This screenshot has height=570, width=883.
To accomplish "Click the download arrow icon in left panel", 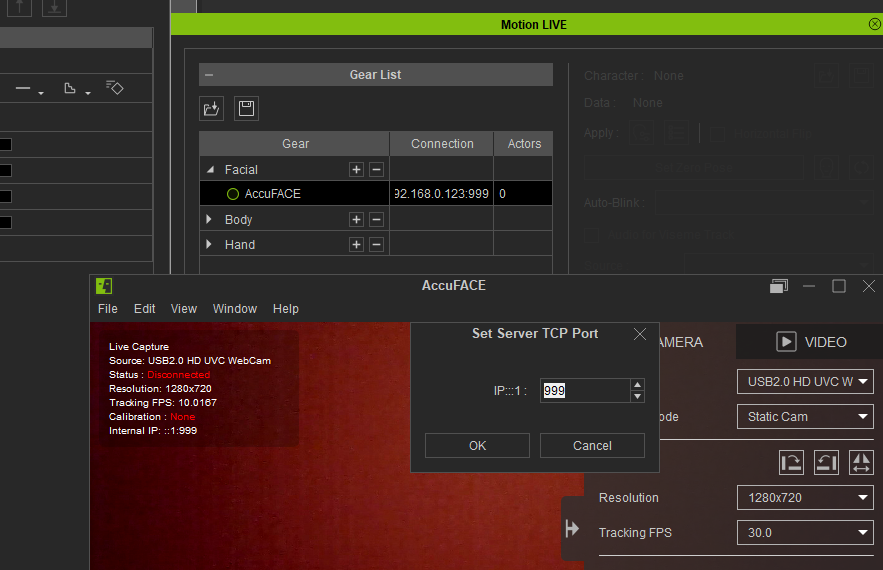I will click(55, 7).
